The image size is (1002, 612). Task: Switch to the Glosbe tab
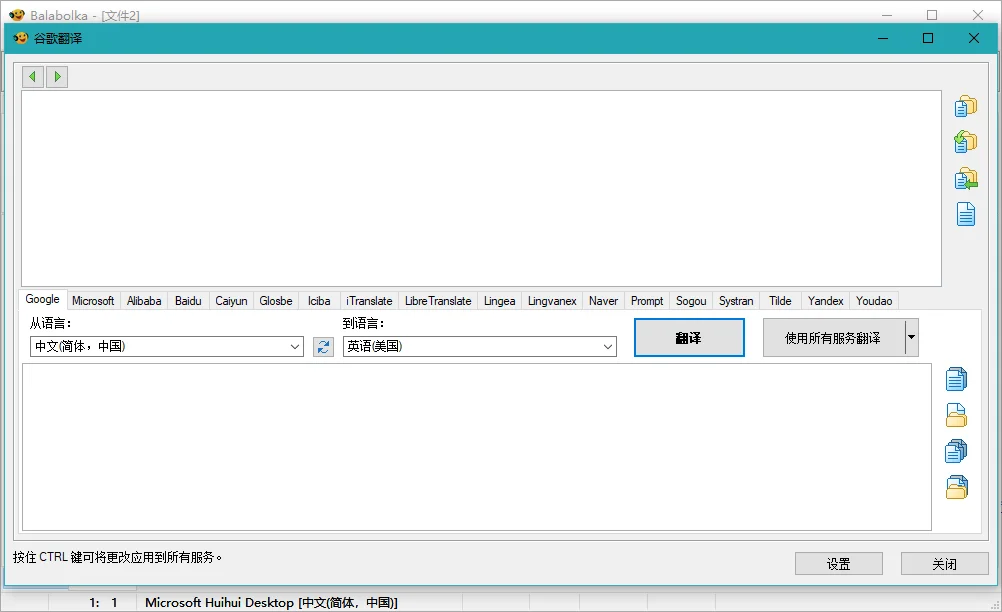pyautogui.click(x=275, y=301)
